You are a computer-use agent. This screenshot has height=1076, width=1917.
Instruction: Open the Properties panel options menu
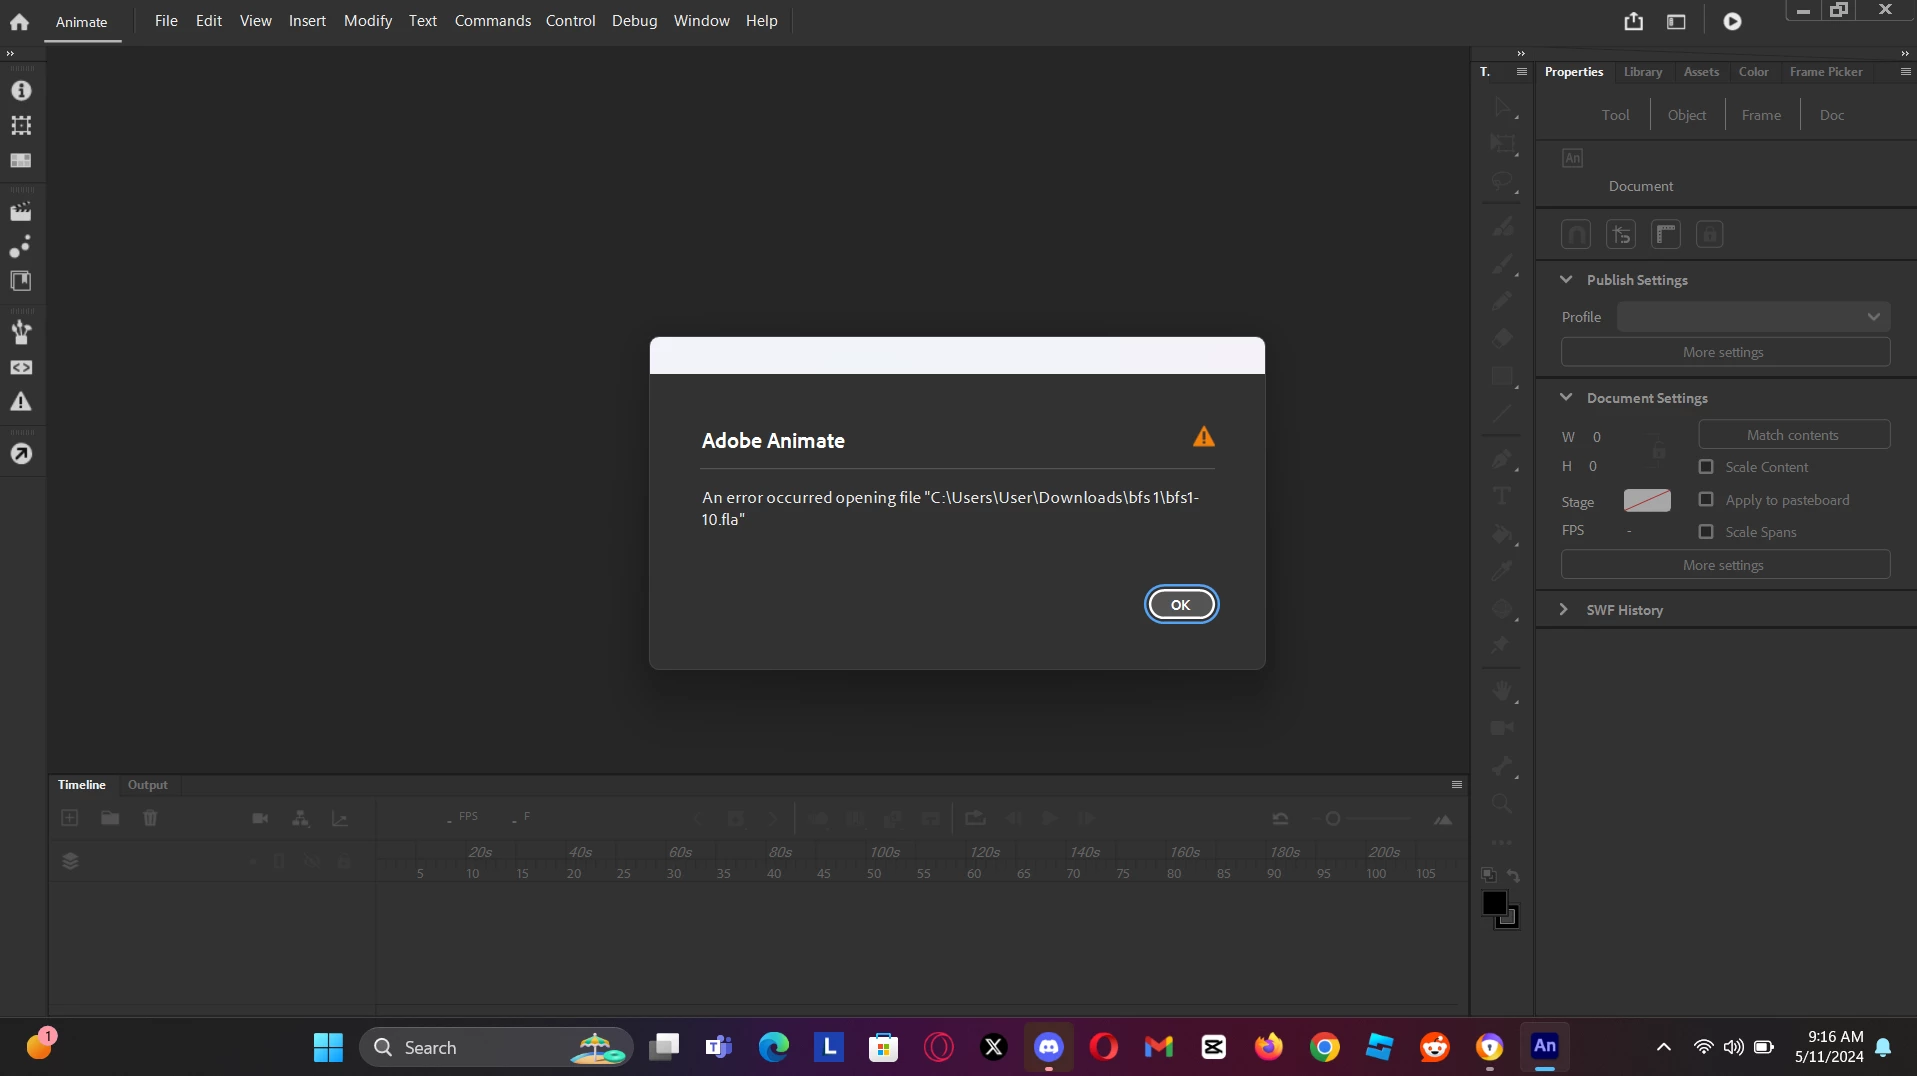click(x=1905, y=72)
